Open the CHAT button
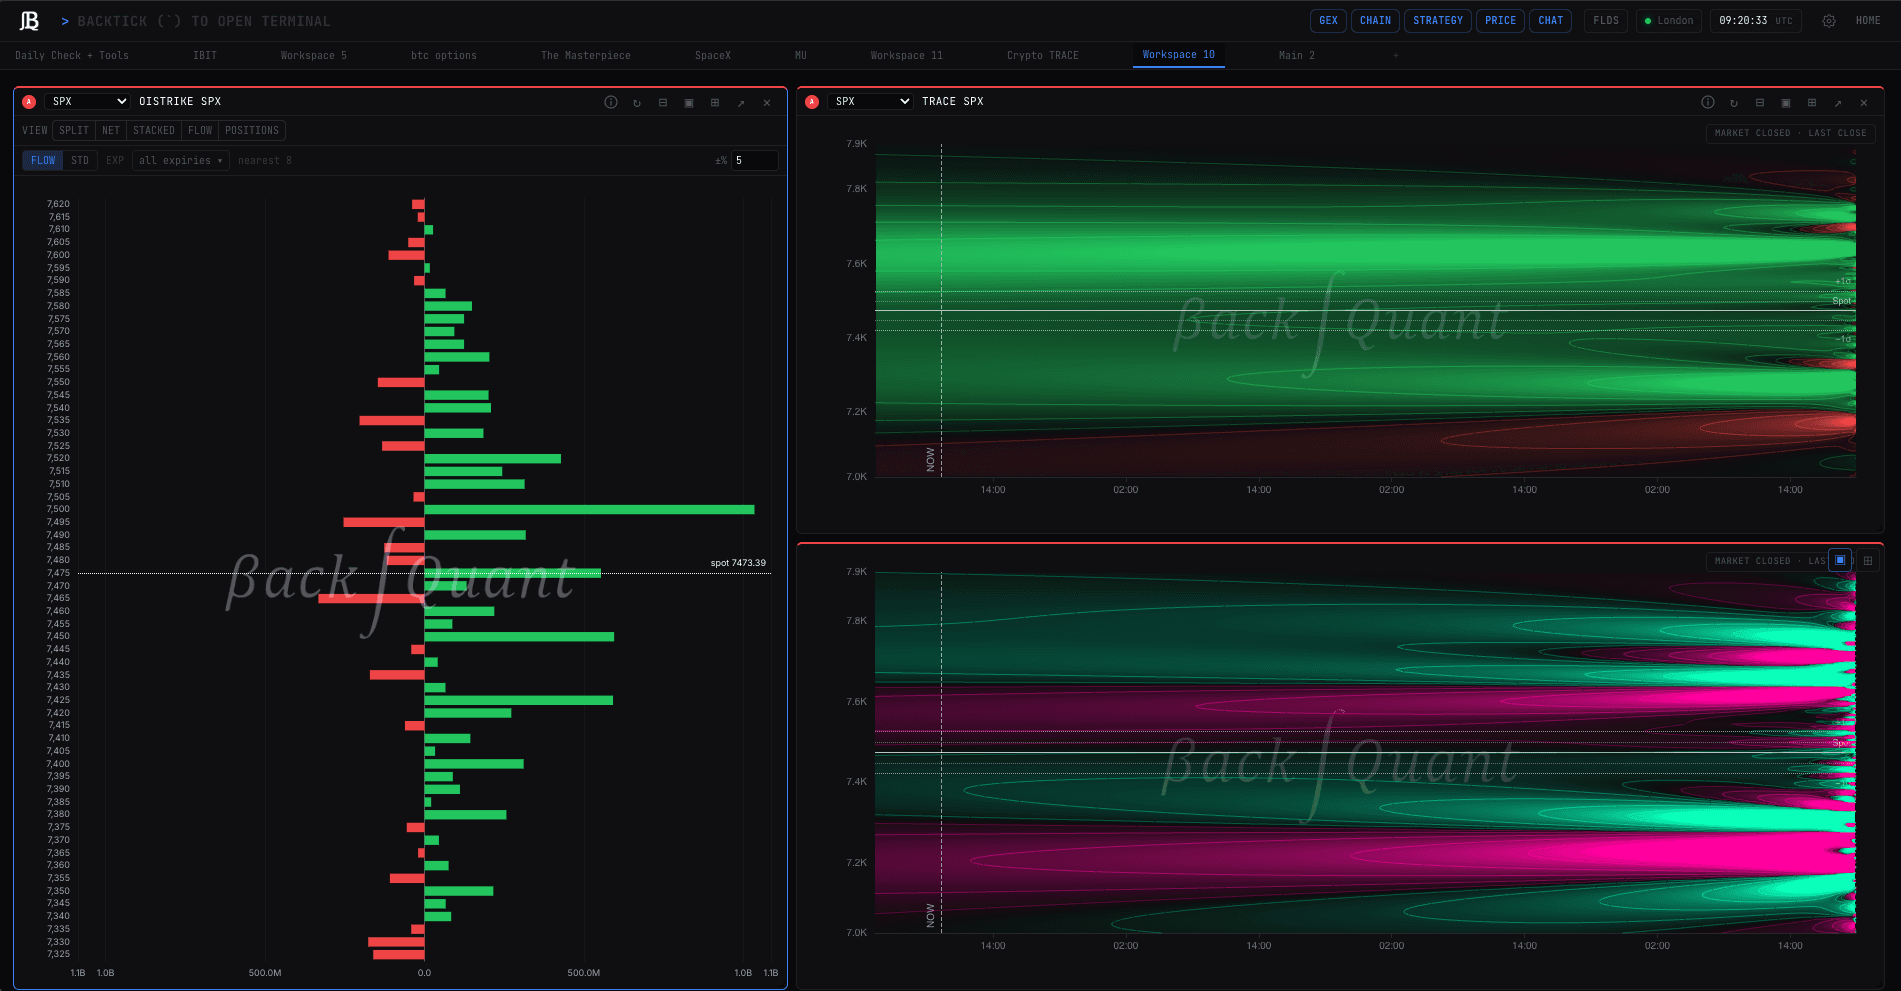1901x991 pixels. point(1551,21)
